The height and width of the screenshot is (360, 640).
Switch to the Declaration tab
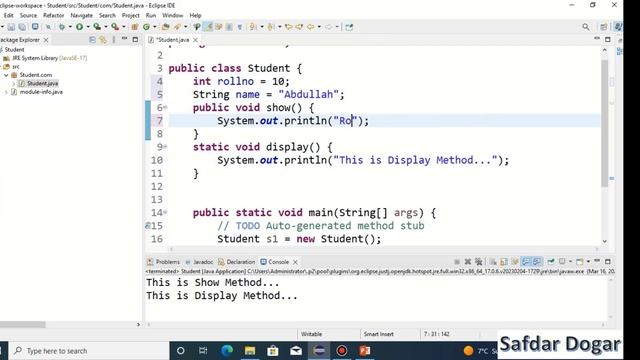pos(237,262)
